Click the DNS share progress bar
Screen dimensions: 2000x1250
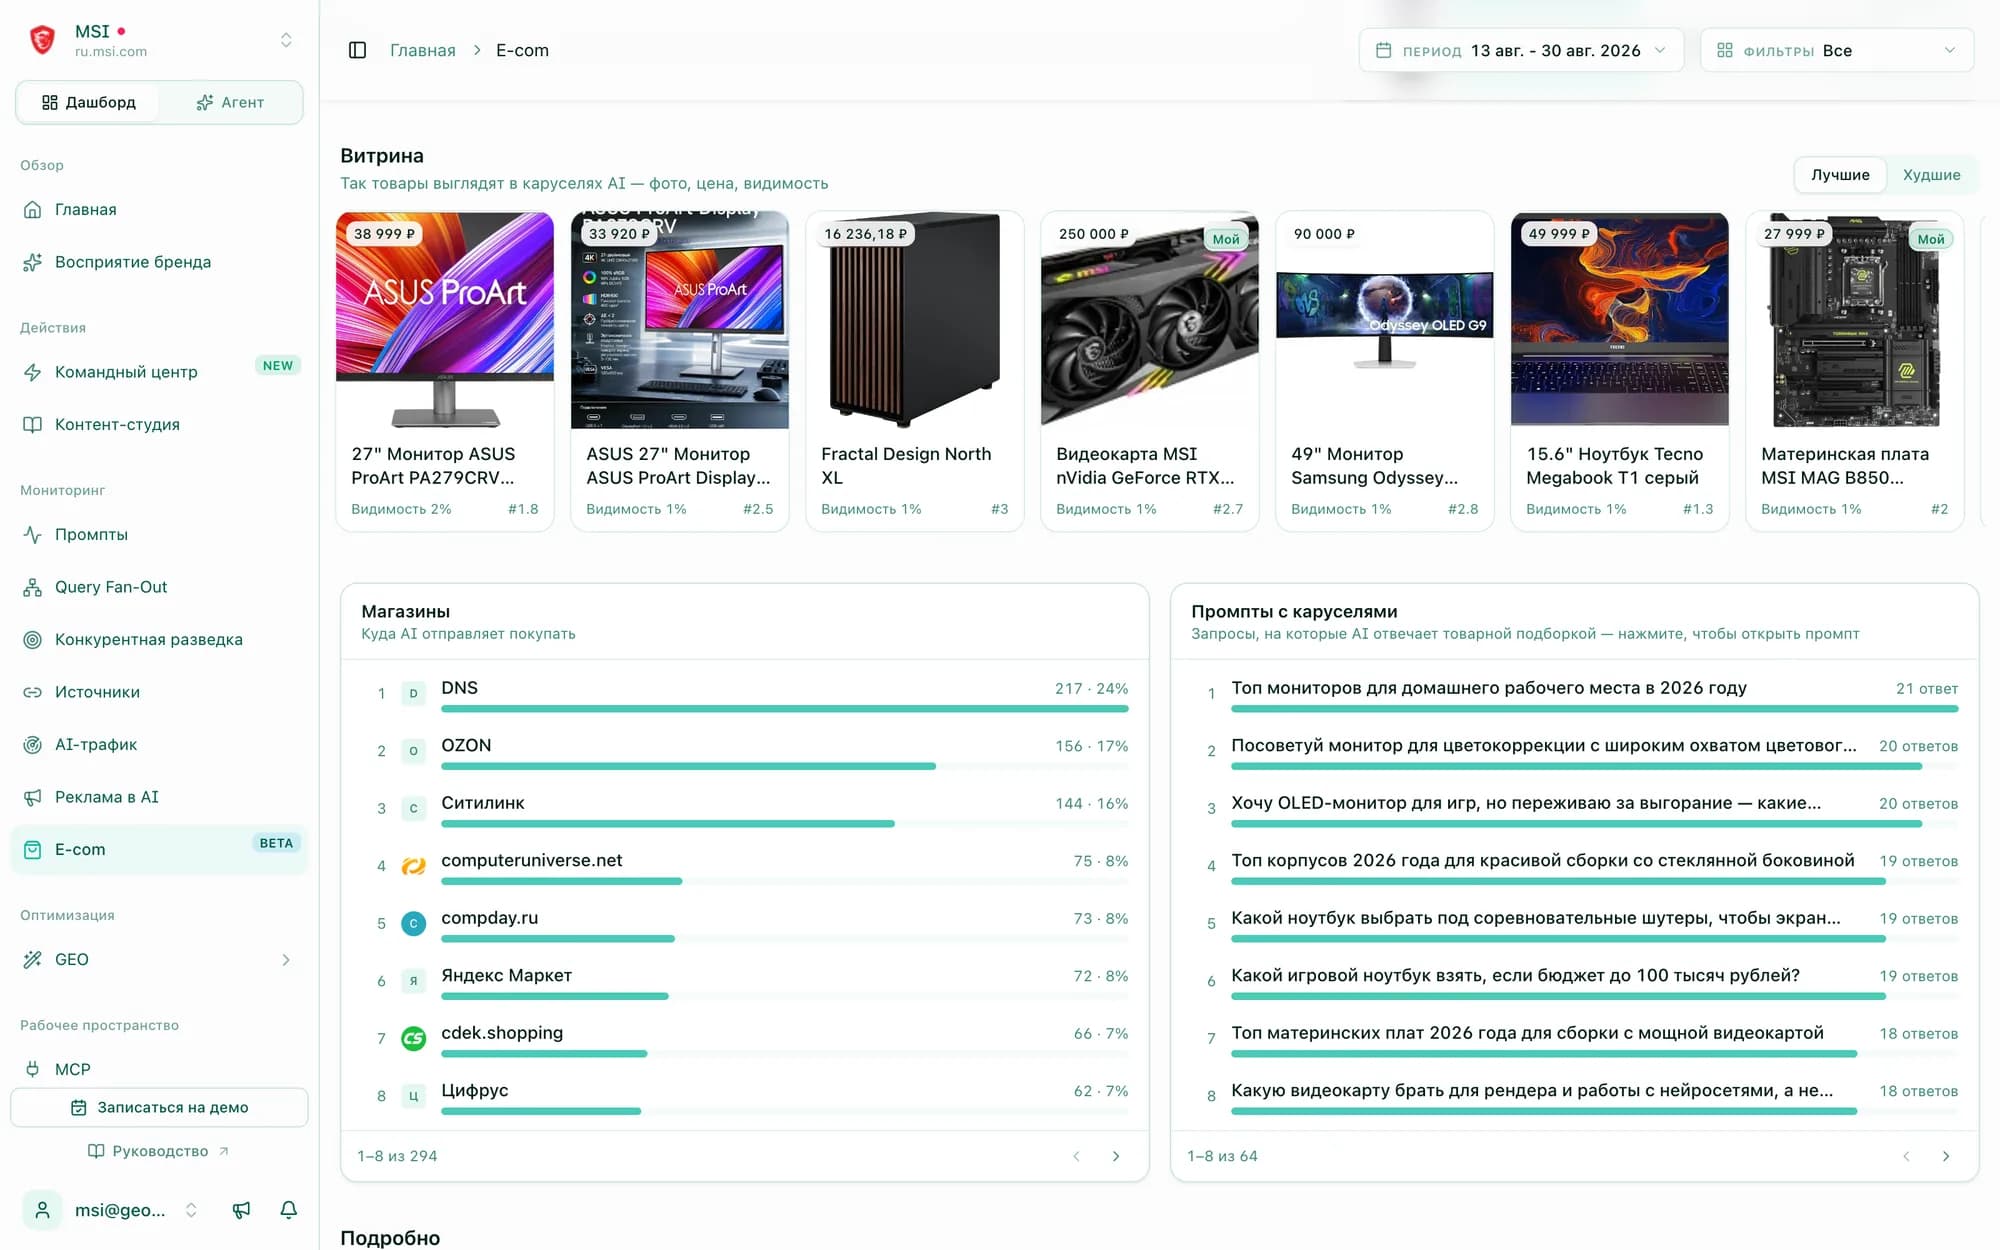[785, 709]
